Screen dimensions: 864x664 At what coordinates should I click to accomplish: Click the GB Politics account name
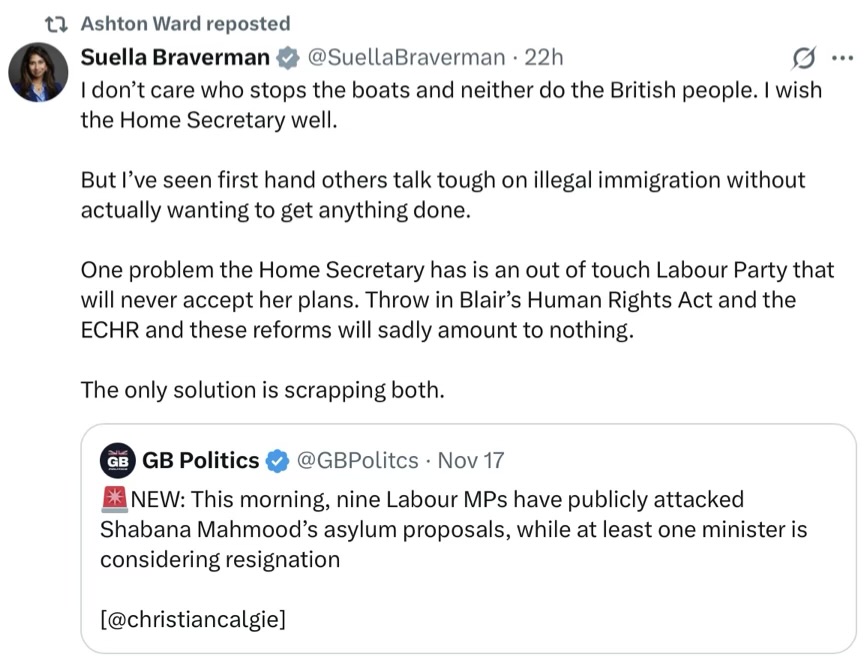coord(201,460)
